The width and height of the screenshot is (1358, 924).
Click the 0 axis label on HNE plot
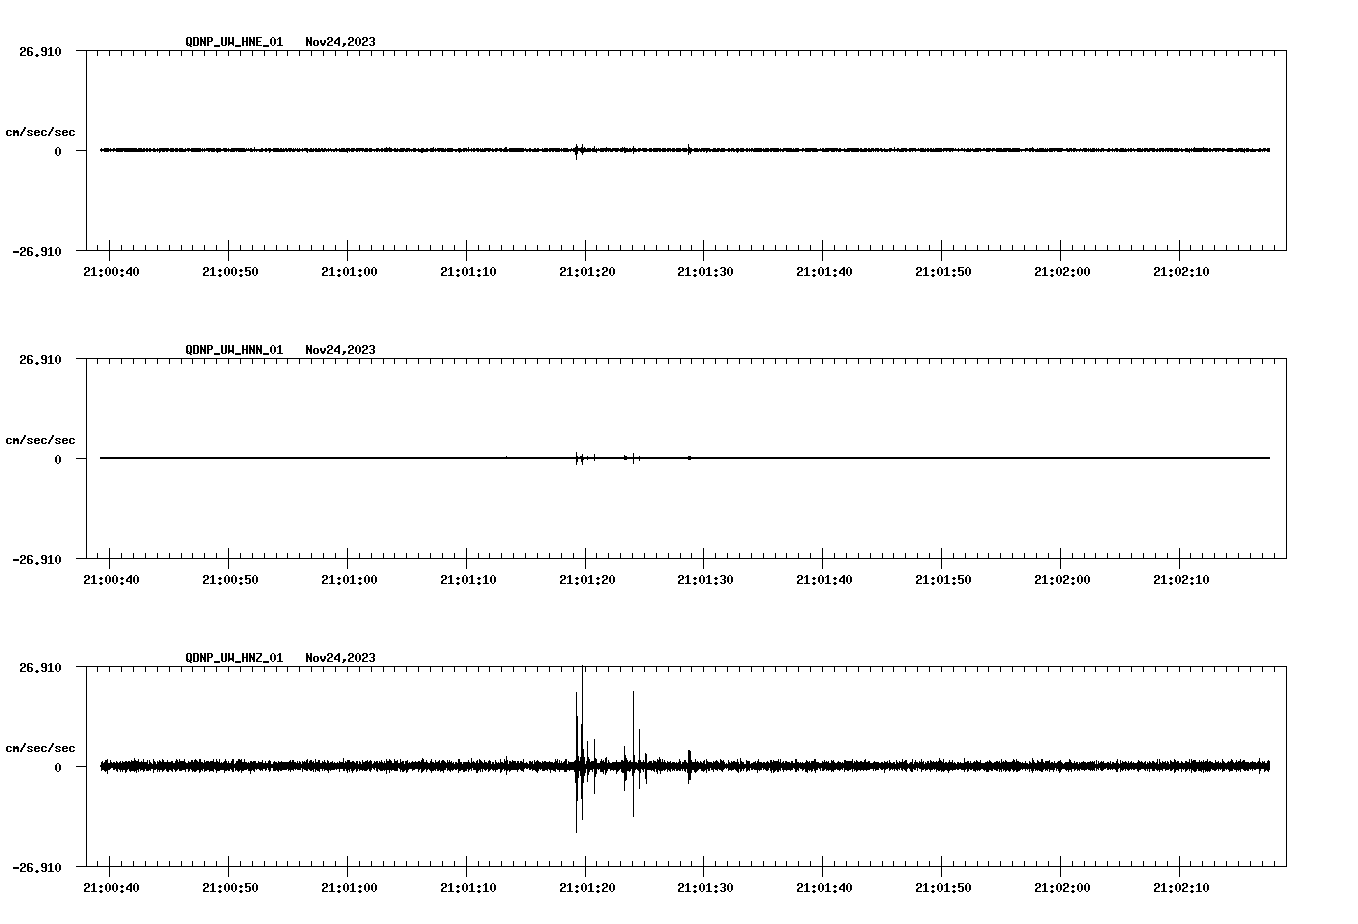pyautogui.click(x=58, y=152)
